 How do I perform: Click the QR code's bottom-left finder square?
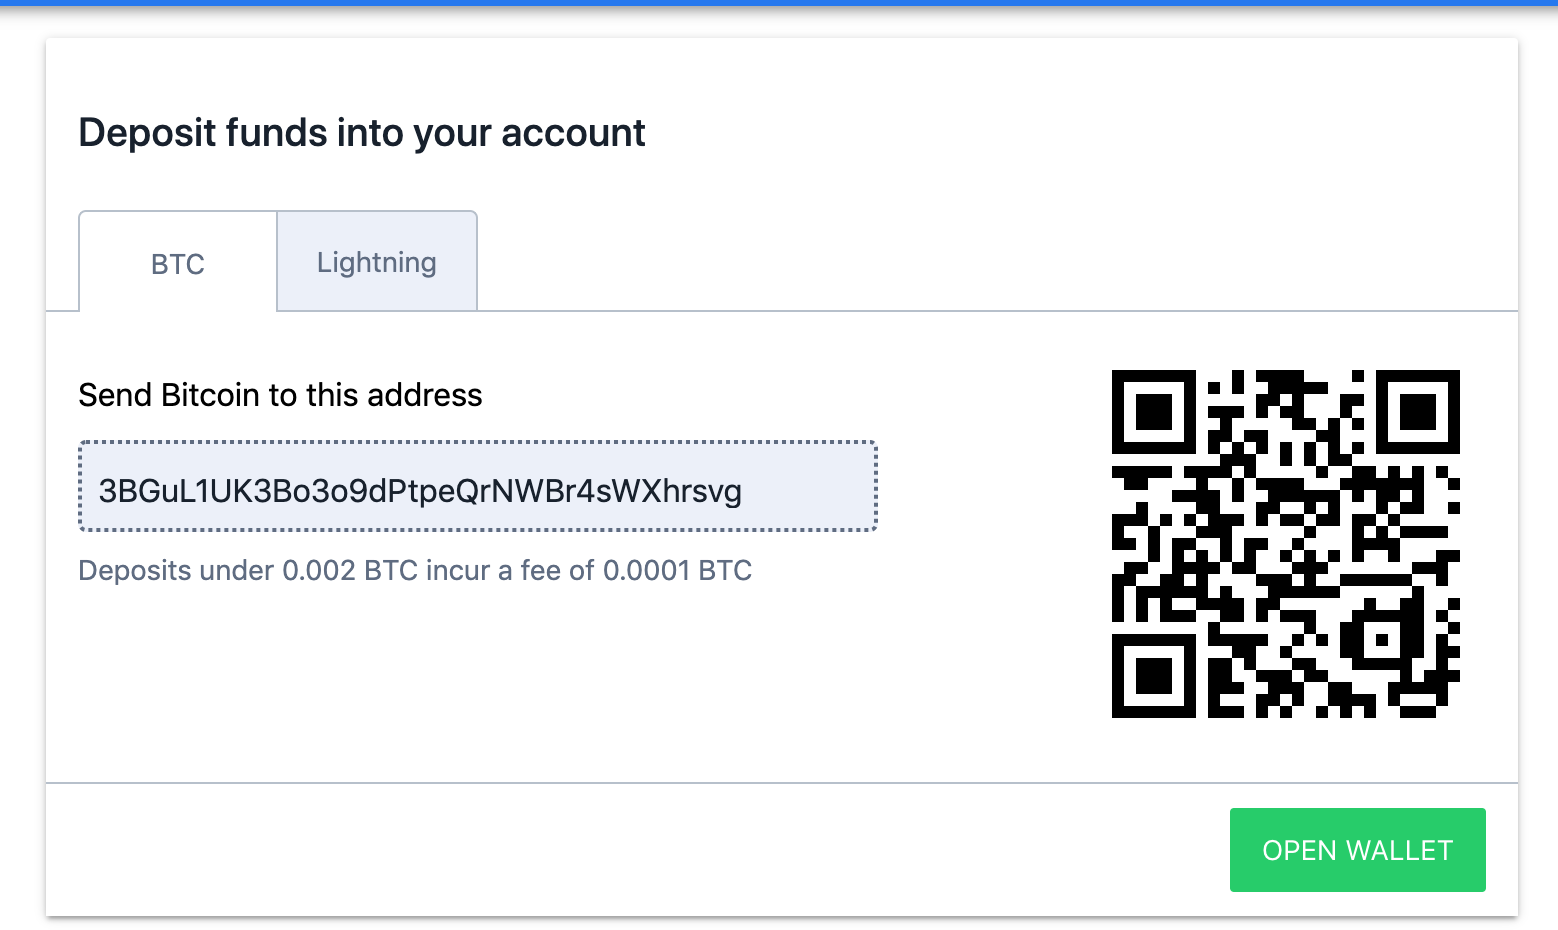coord(1154,676)
